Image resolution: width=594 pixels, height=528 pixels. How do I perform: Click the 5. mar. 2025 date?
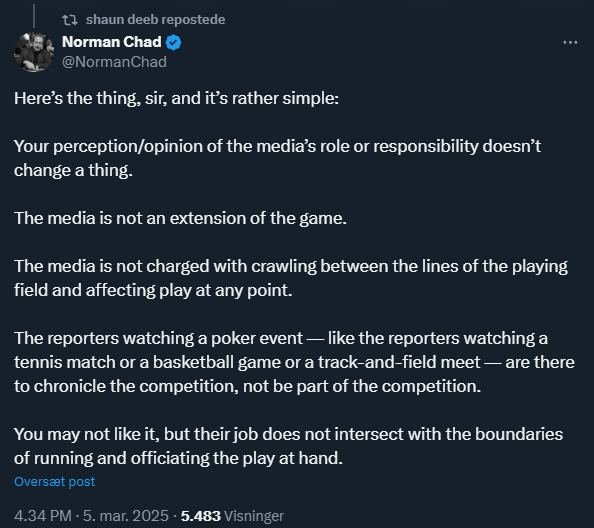(x=125, y=516)
